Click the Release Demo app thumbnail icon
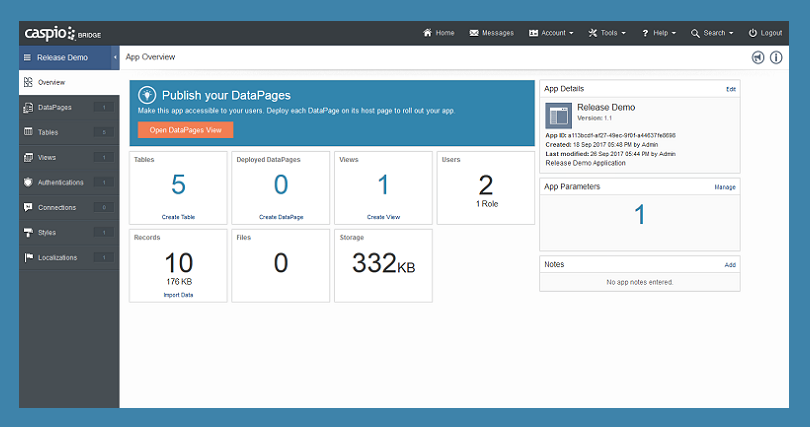The width and height of the screenshot is (810, 427). tap(558, 114)
